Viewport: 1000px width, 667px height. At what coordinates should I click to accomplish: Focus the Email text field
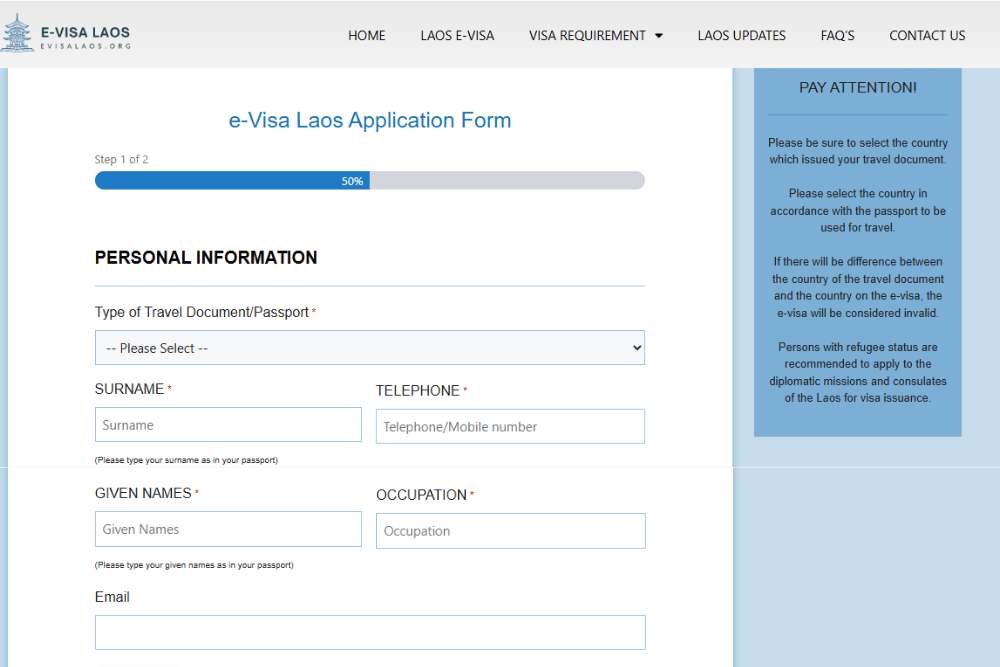click(x=370, y=632)
